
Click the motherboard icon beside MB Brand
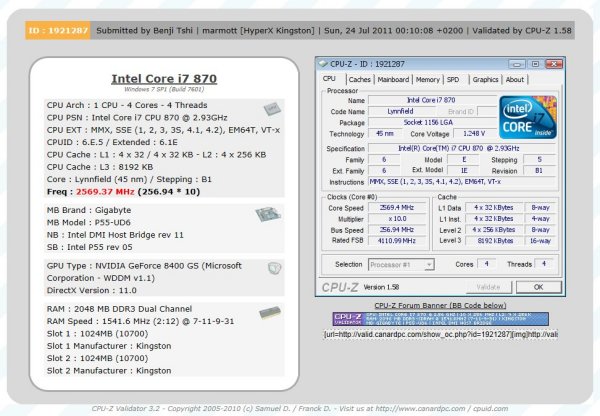pos(268,214)
